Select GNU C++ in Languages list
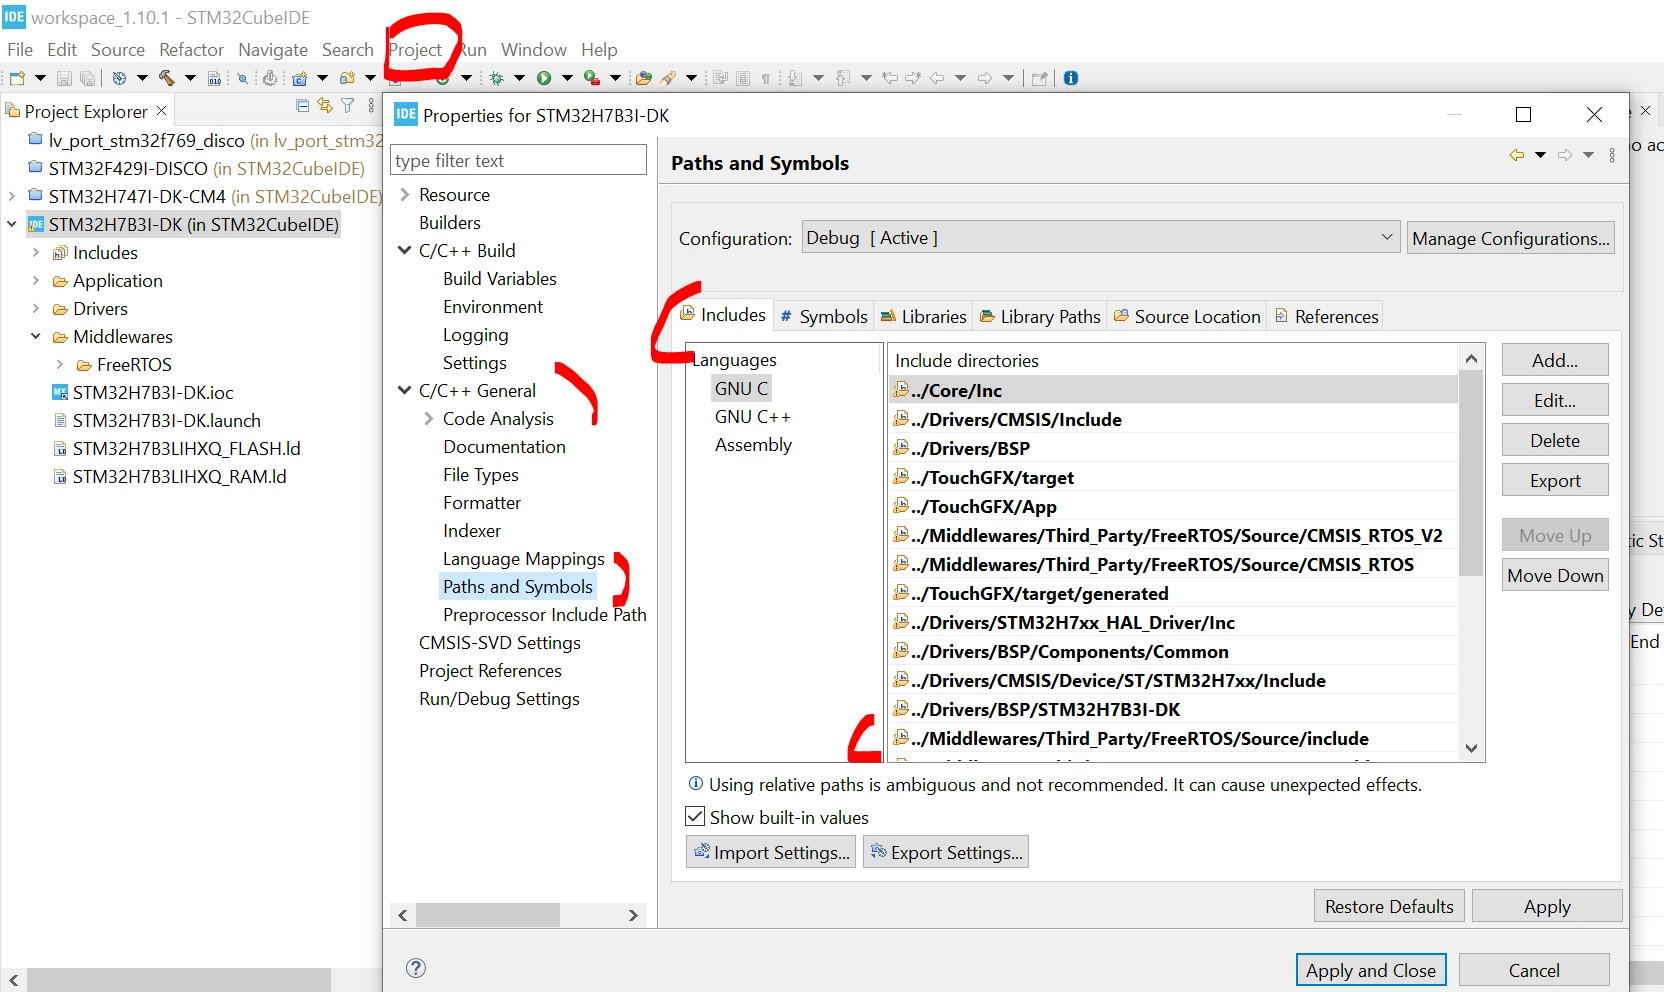The height and width of the screenshot is (992, 1664). coord(752,417)
